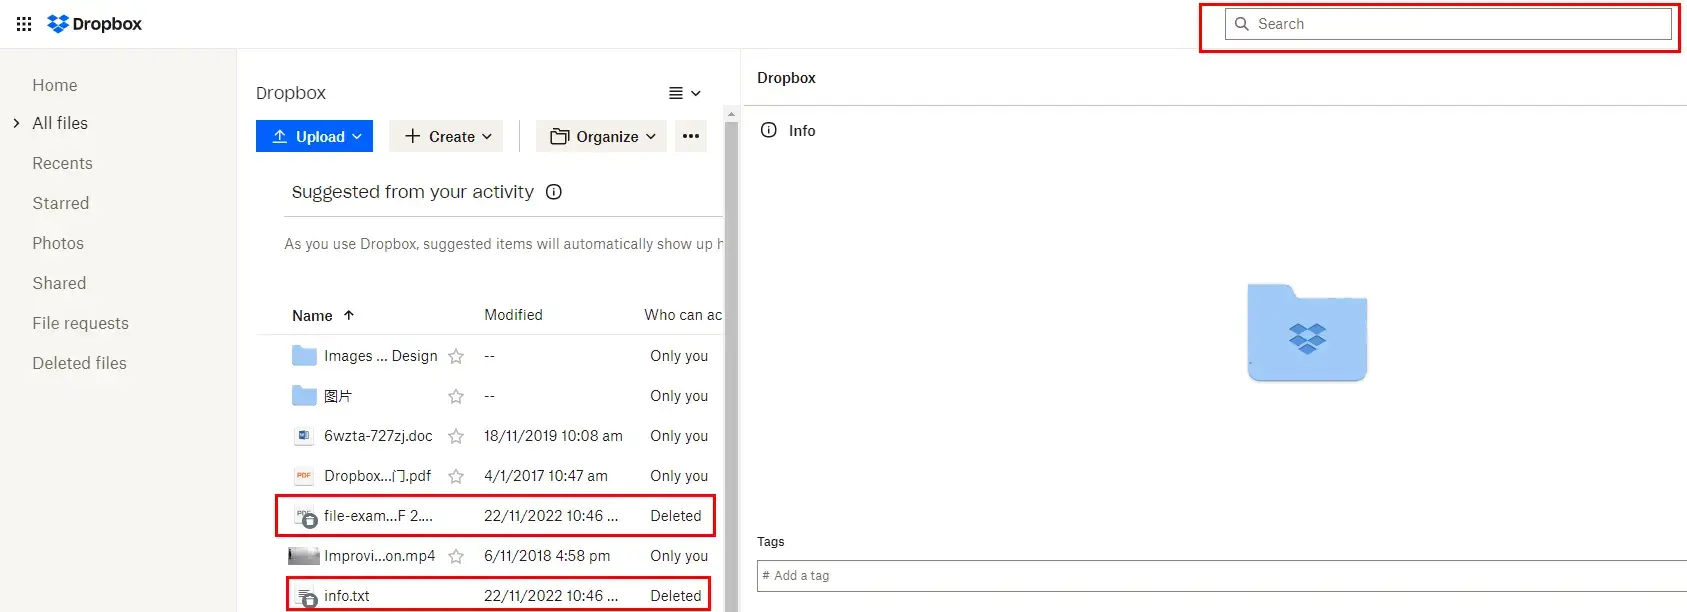
Task: Click Deleted status of info.txt
Action: 676,596
